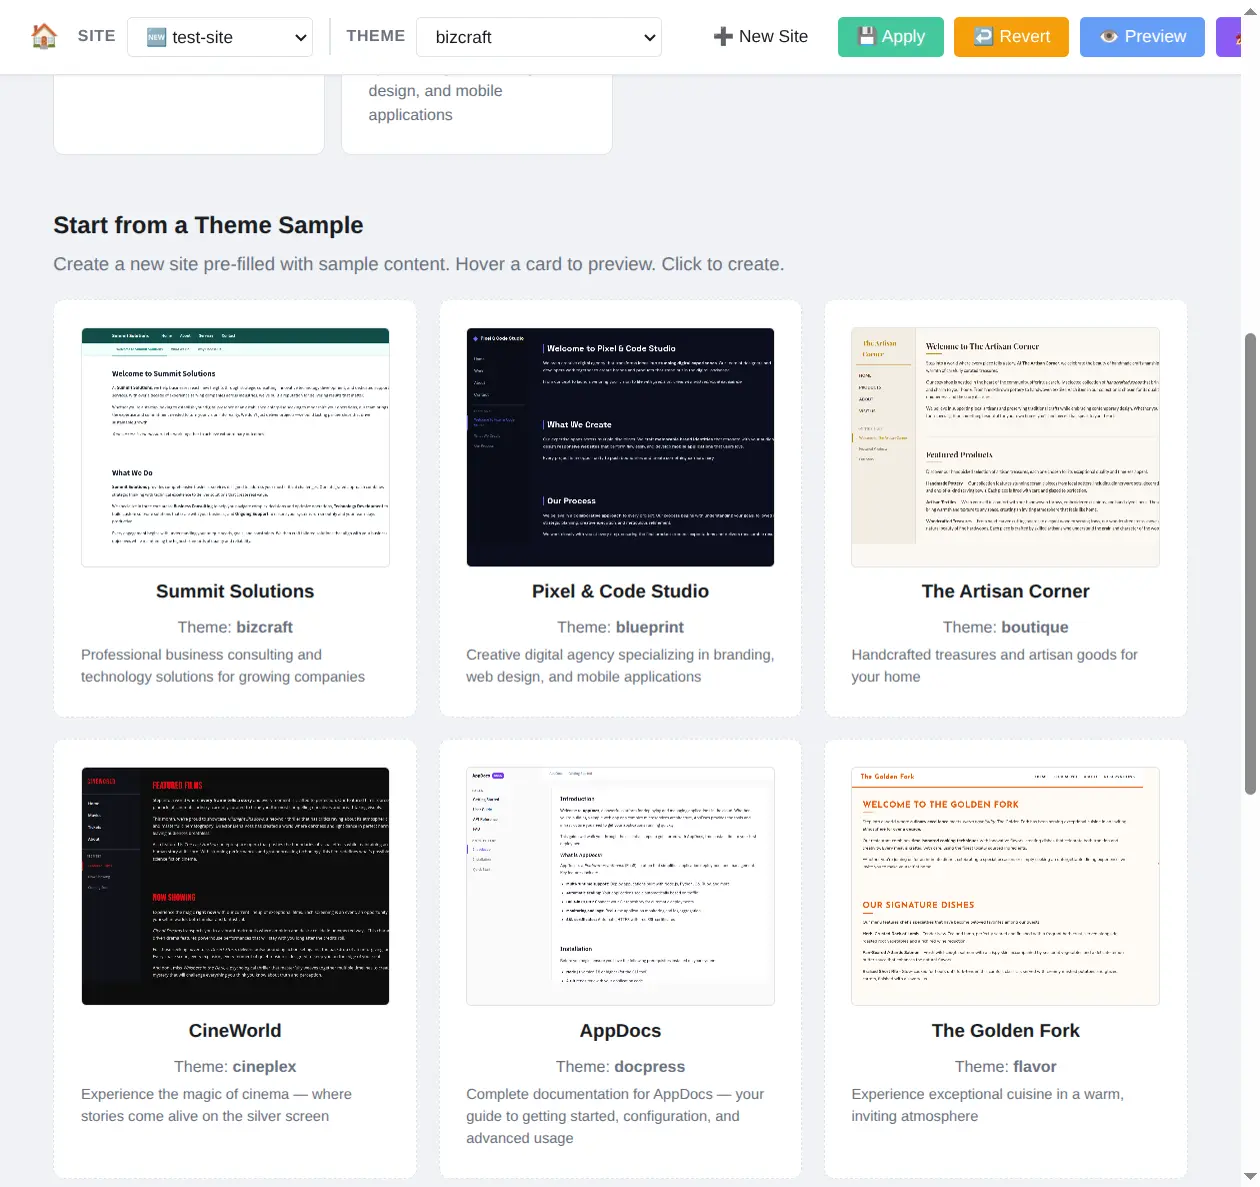Open the bizcraft theme dropdown

coord(539,37)
